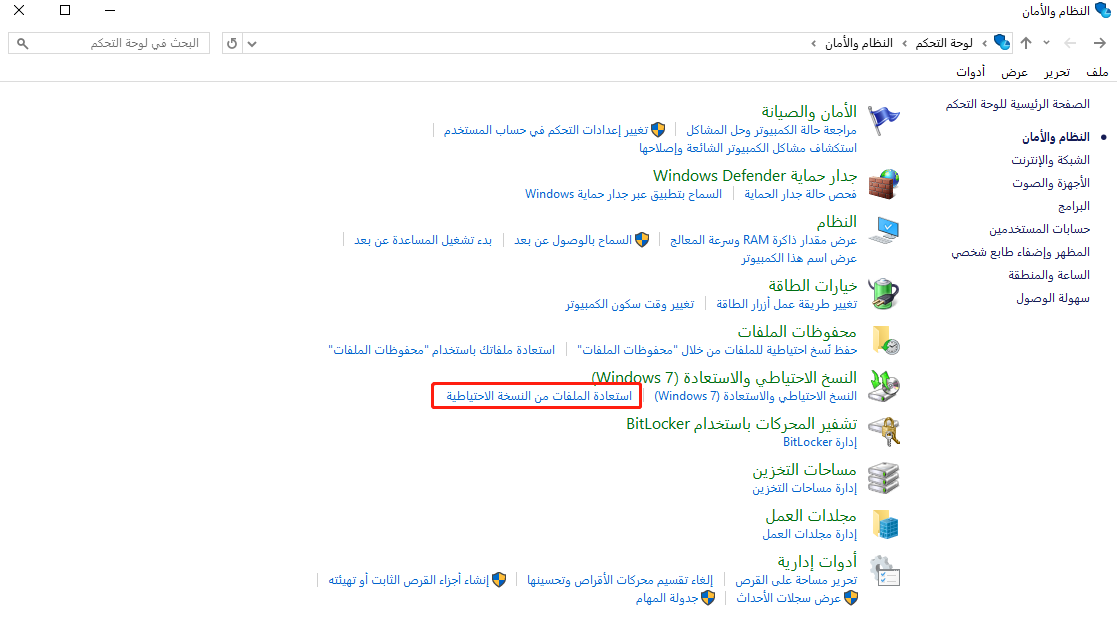Click إلغاء تقسيم محركات الأقراص وتحسينها link
The image size is (1117, 625).
point(620,580)
